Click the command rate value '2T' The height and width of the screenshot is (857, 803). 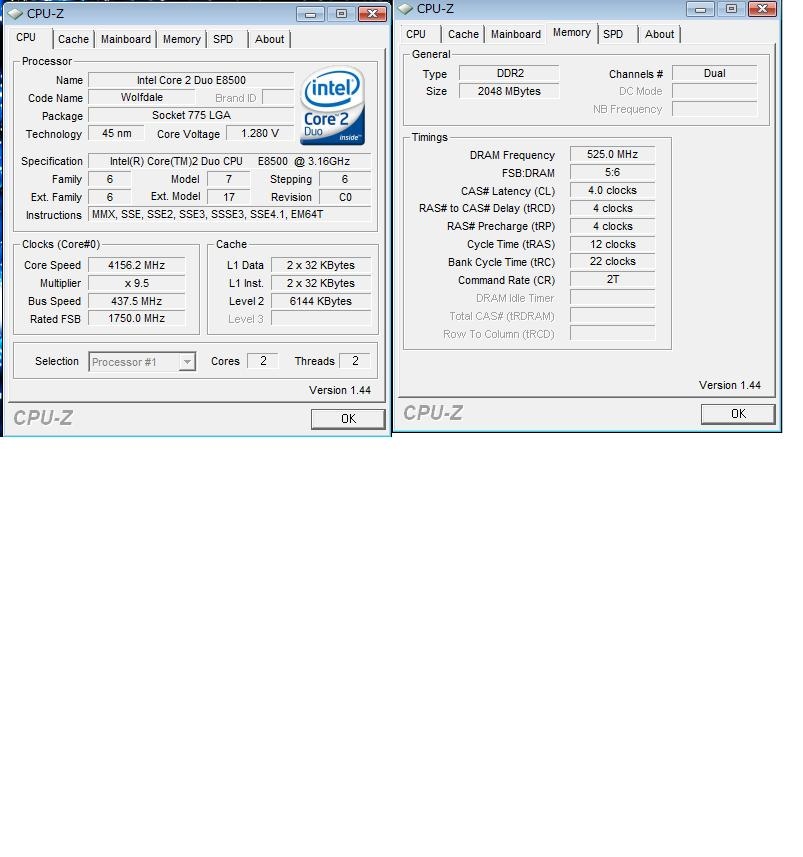point(612,279)
